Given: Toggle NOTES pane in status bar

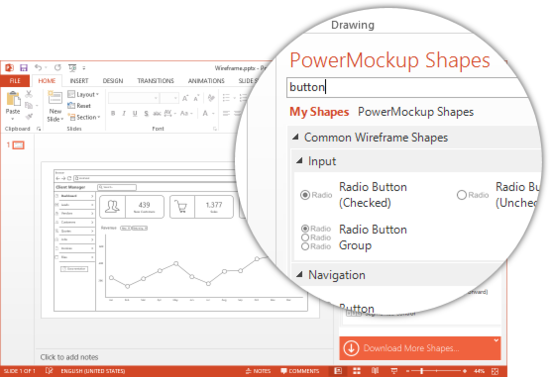Looking at the screenshot, I should [x=258, y=371].
